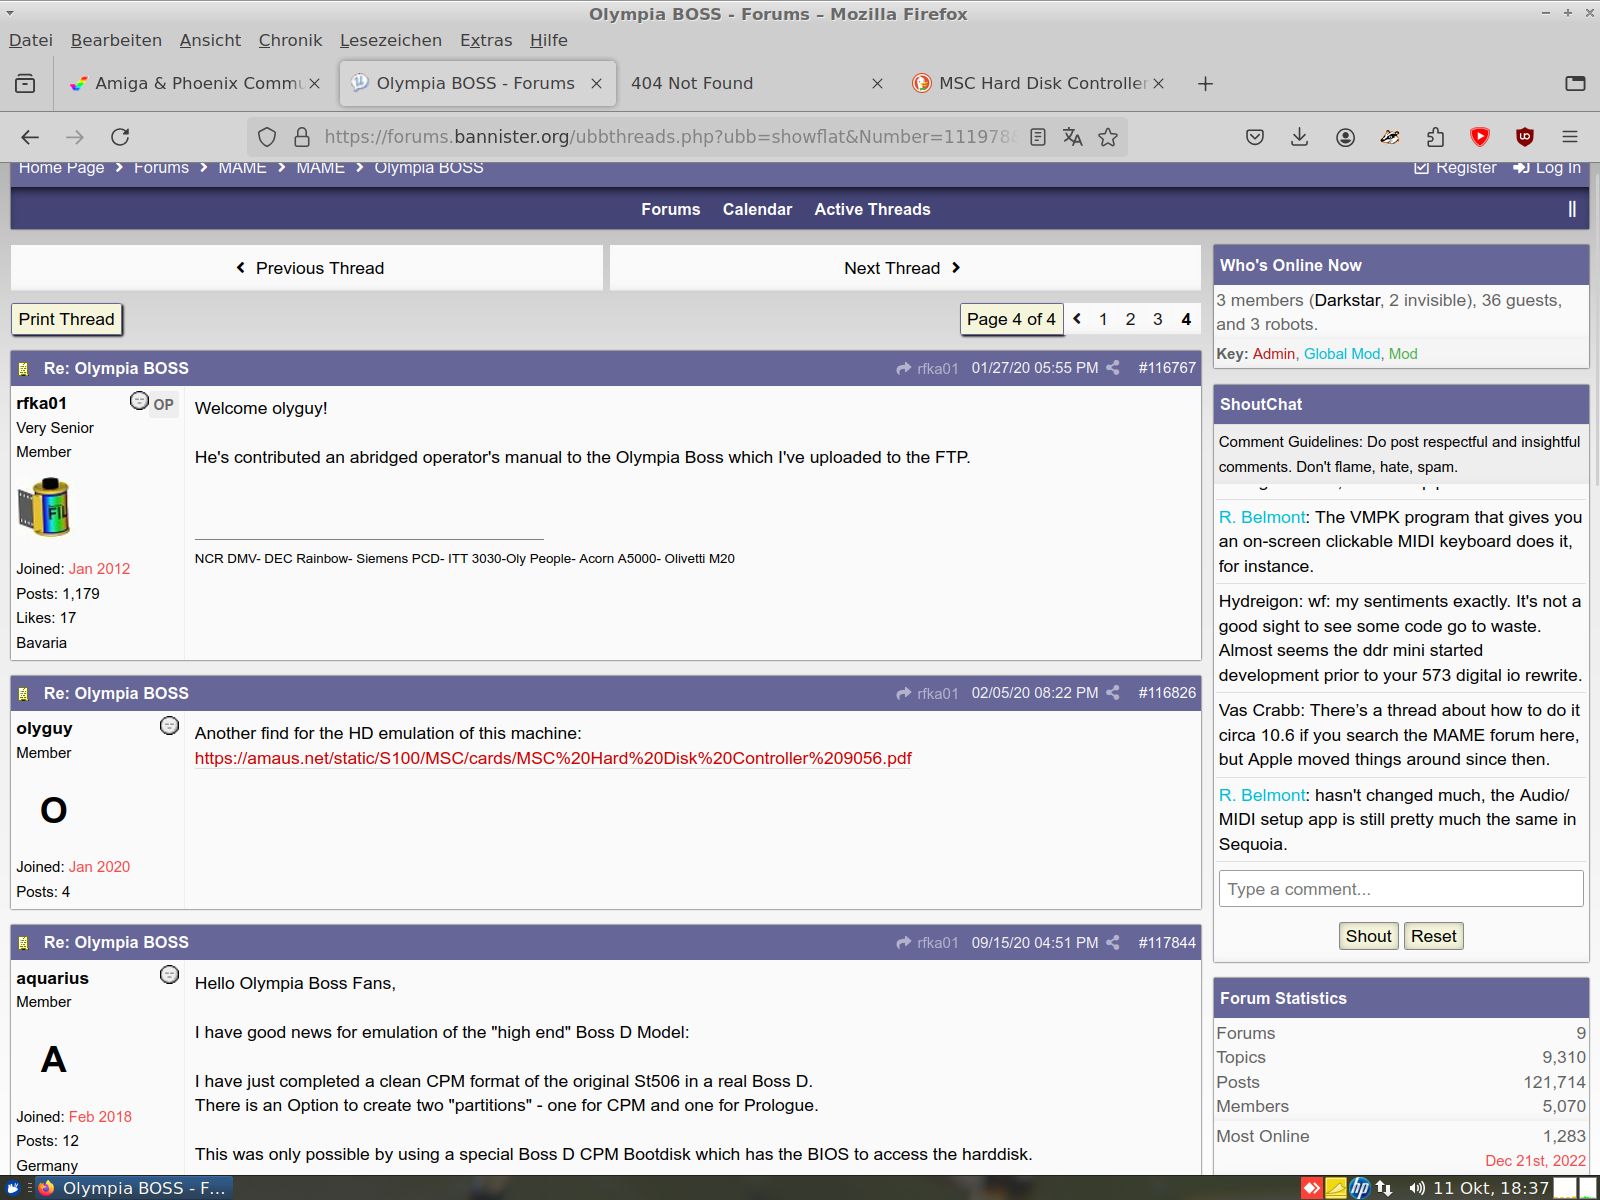Open downloads panel

click(x=1300, y=137)
